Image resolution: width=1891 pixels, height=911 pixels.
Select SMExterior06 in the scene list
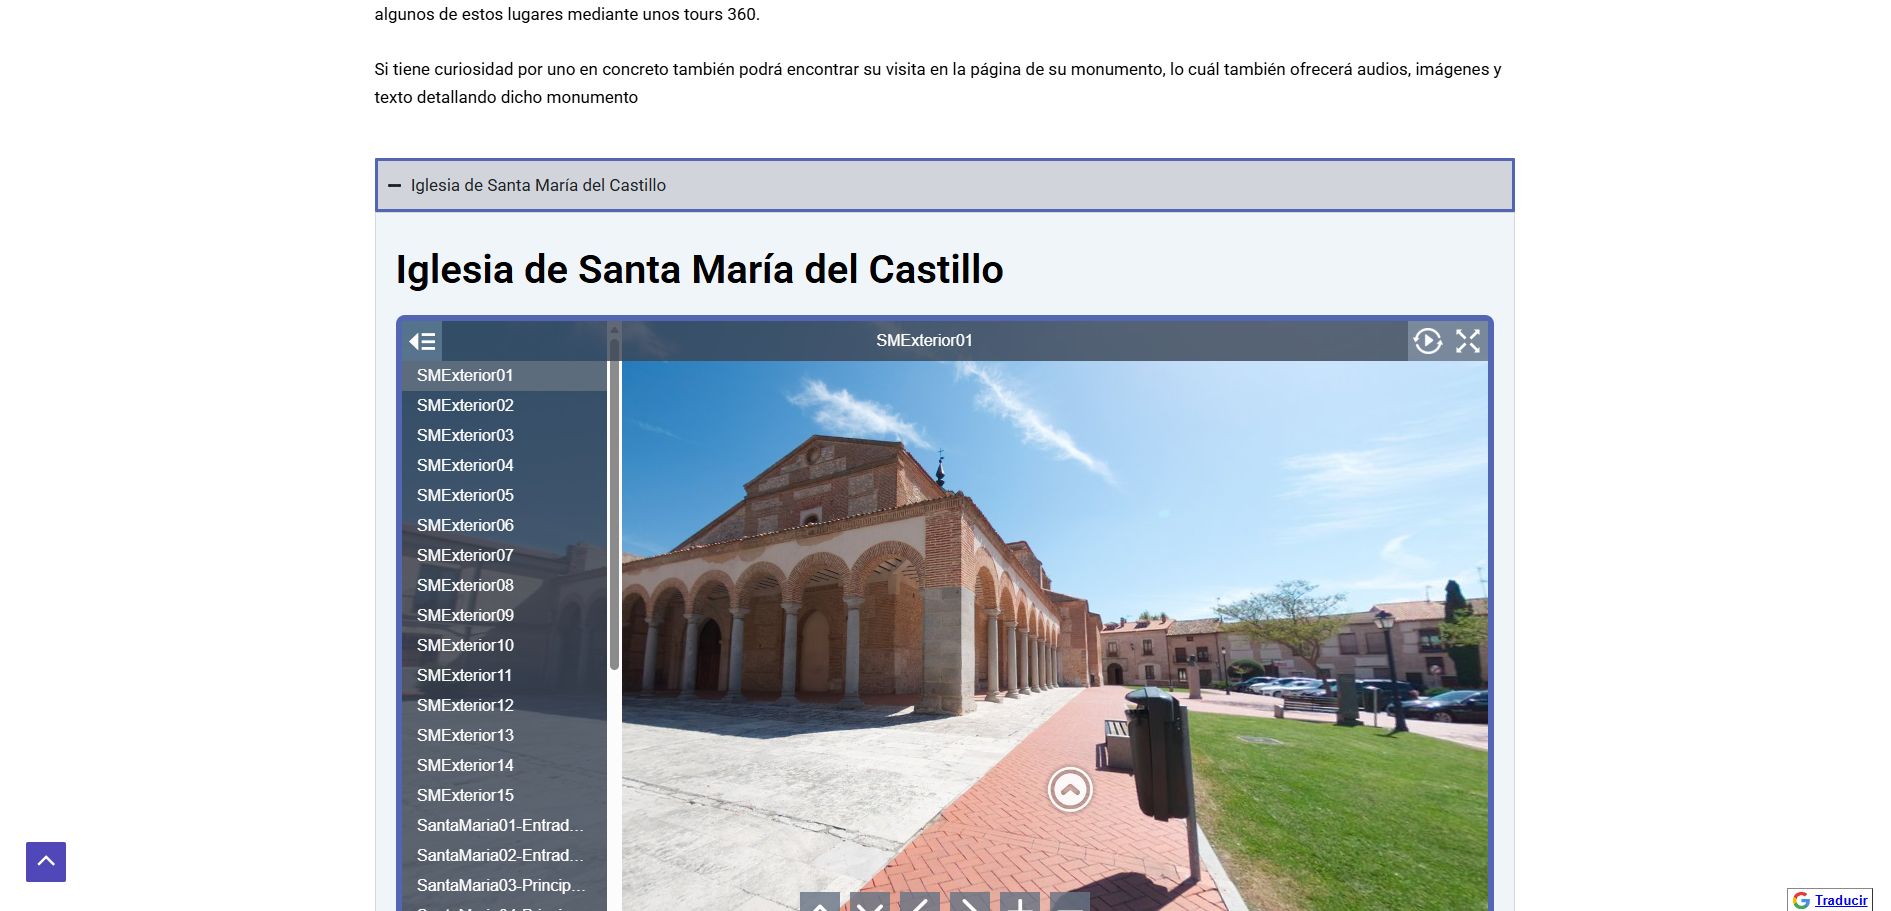(x=504, y=525)
